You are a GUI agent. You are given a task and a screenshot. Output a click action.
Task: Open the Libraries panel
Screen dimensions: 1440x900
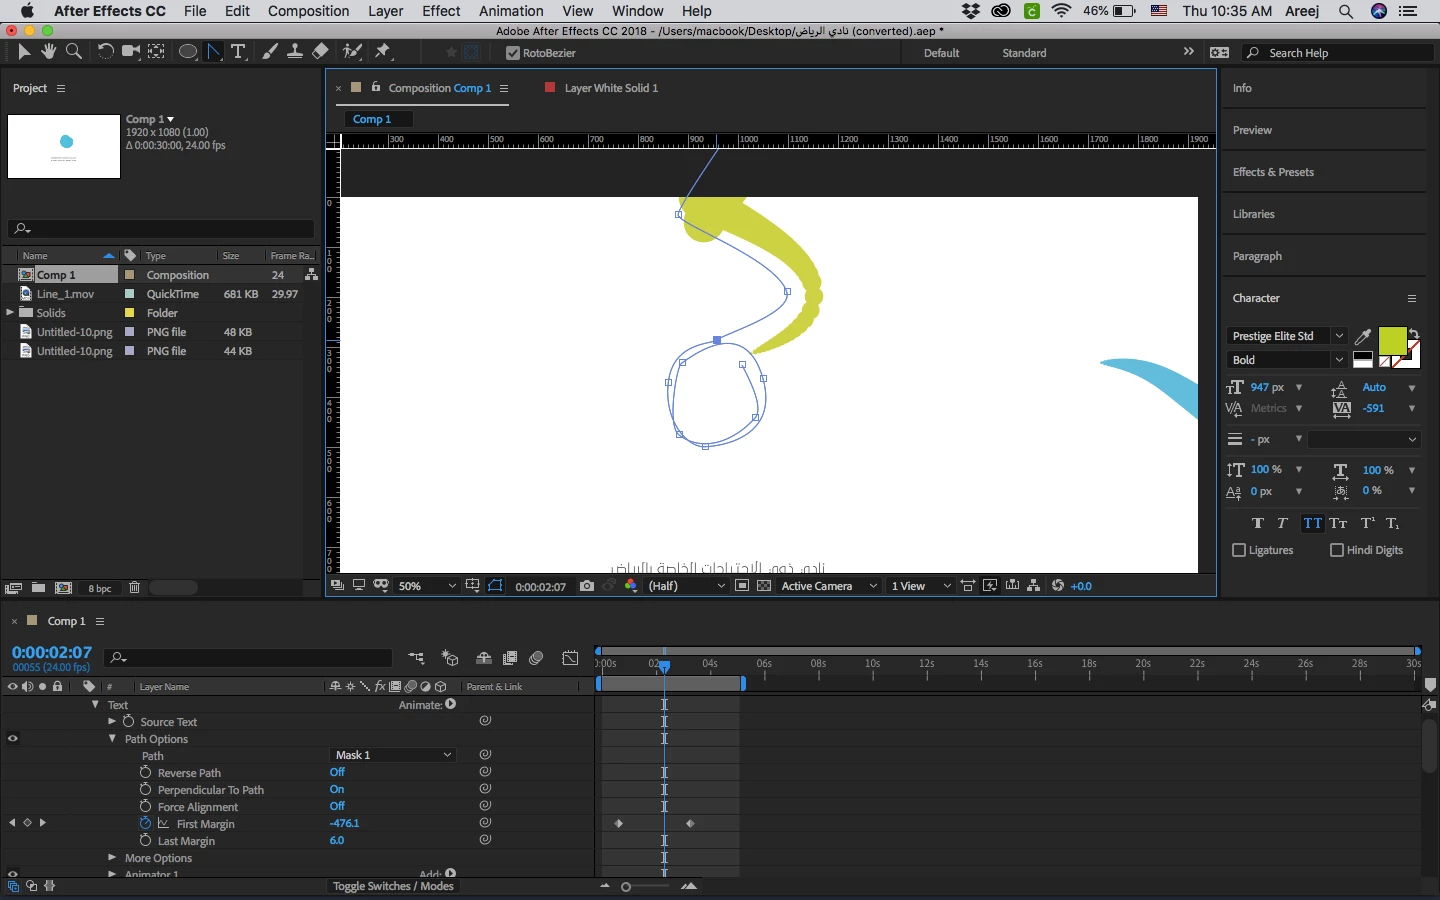(x=1253, y=214)
